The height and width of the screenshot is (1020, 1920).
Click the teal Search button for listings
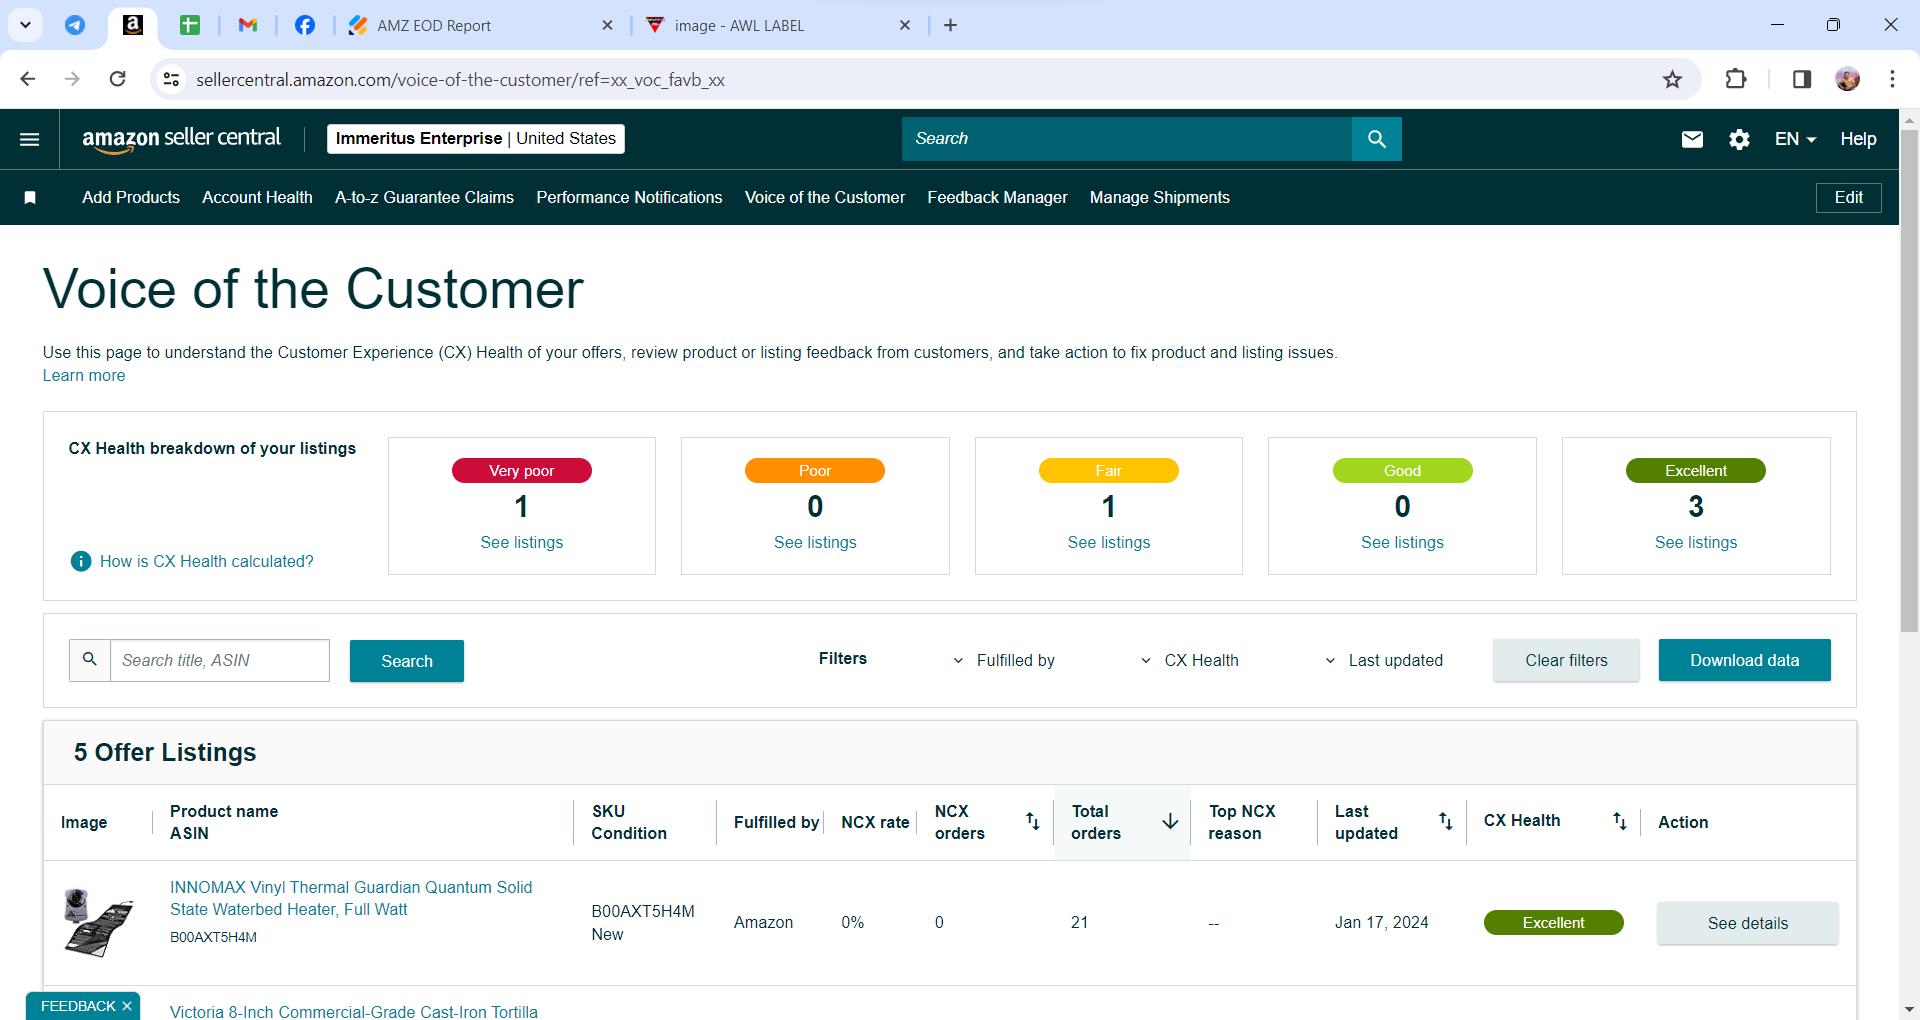click(407, 661)
